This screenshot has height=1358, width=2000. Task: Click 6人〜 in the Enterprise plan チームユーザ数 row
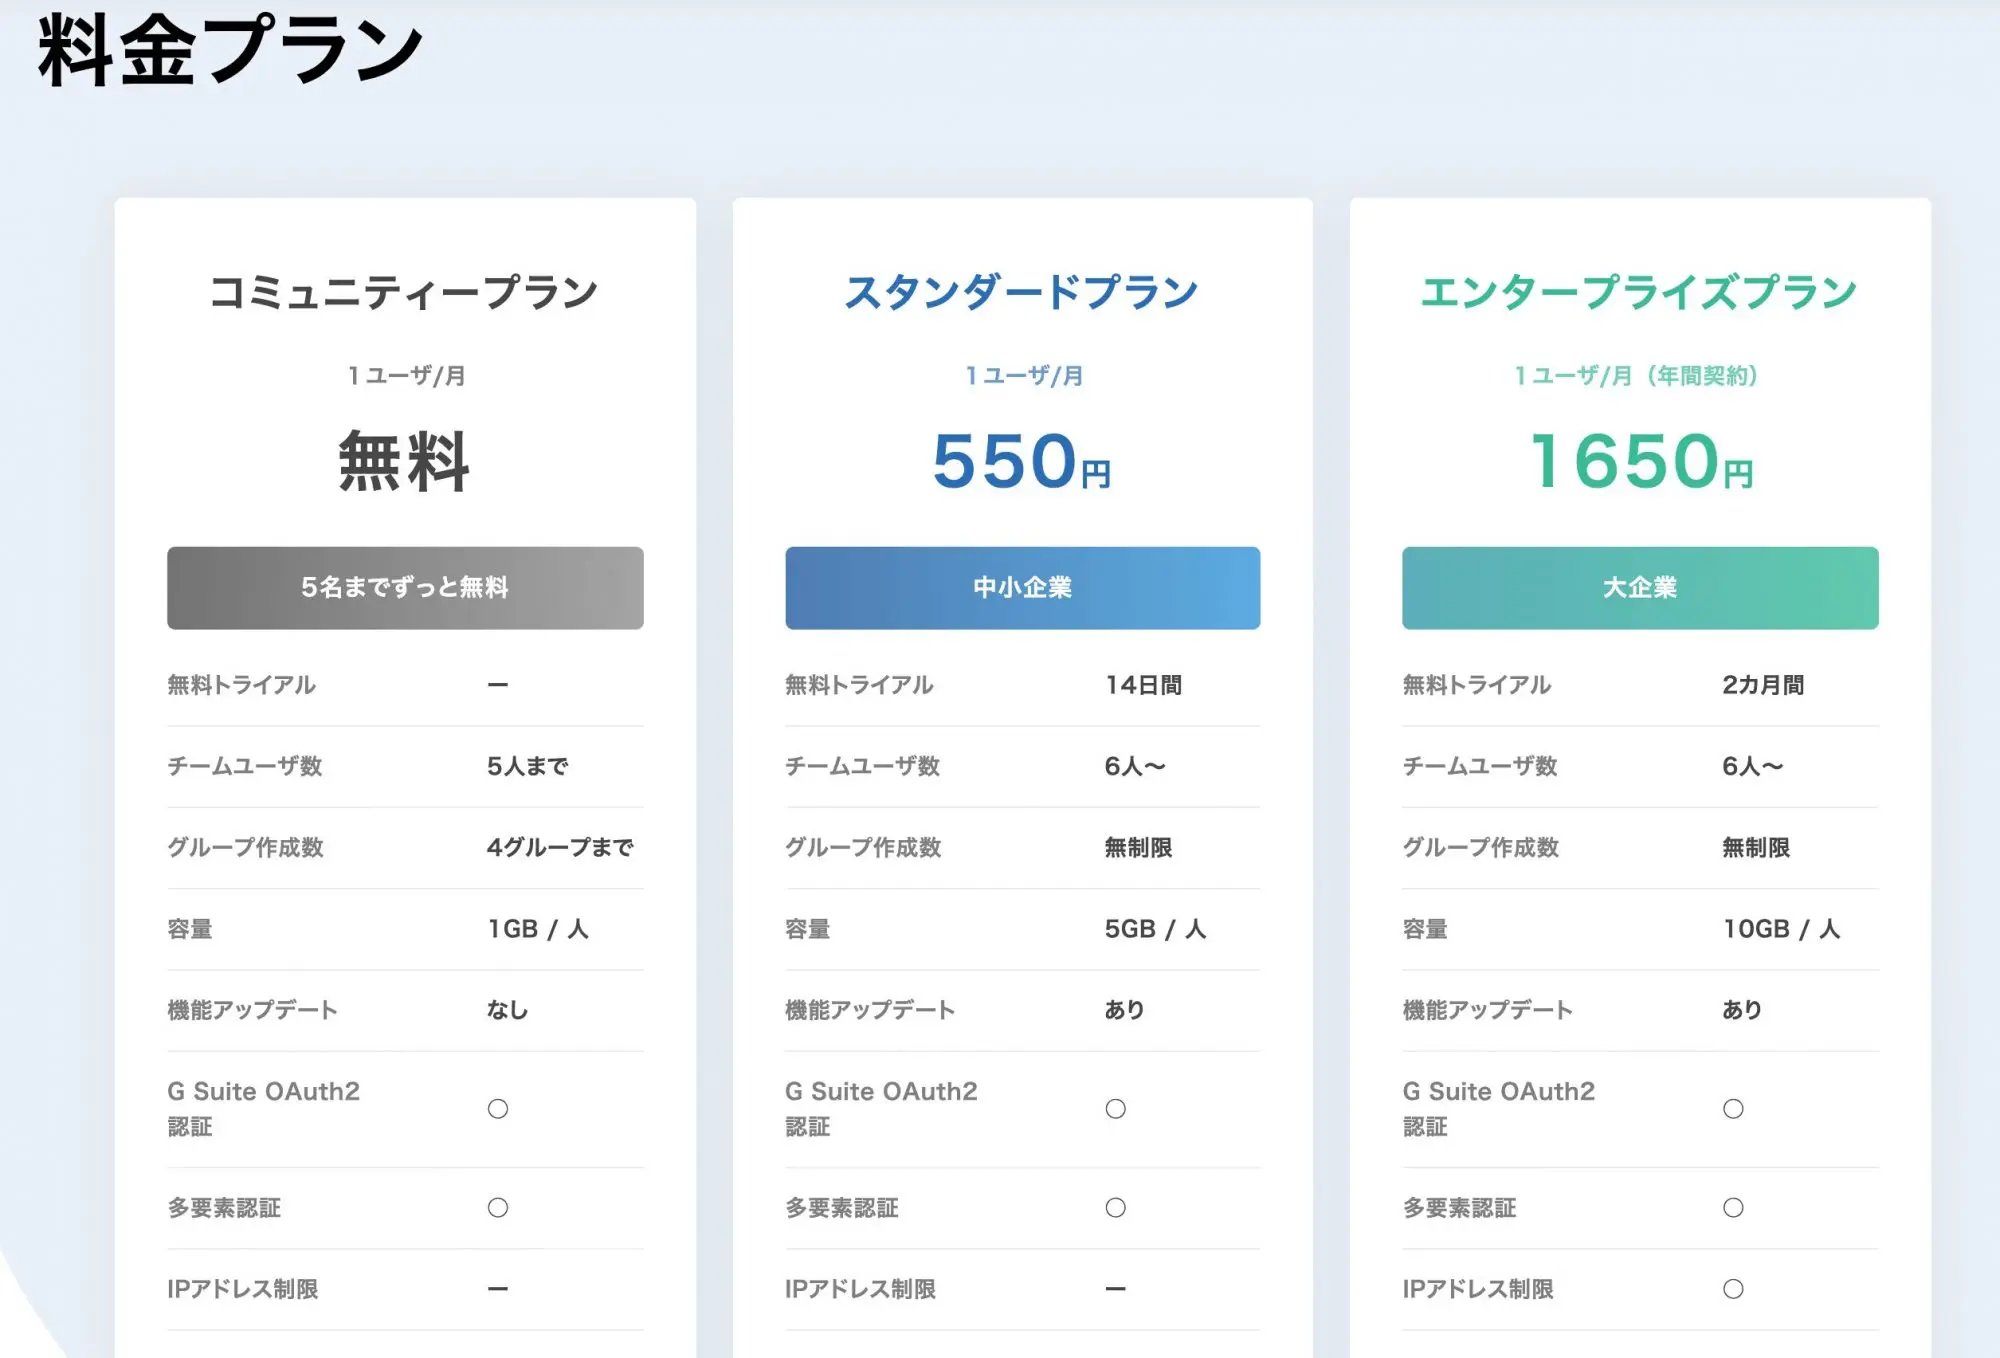coord(1752,766)
